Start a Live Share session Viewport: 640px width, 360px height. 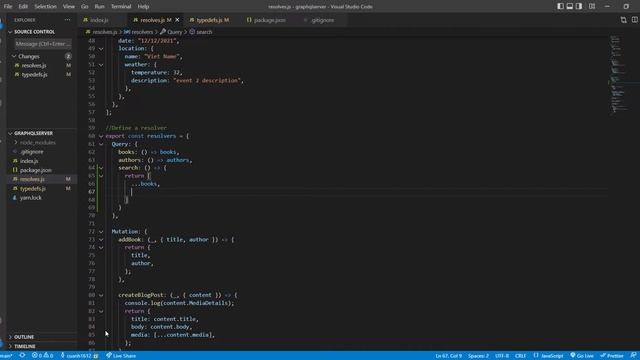coord(121,356)
